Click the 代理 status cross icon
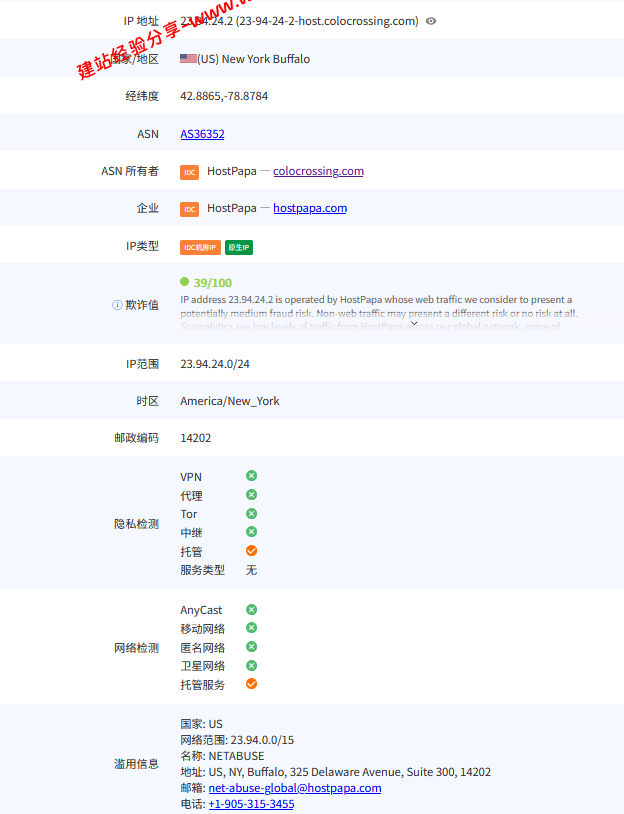This screenshot has width=624, height=814. pos(251,495)
